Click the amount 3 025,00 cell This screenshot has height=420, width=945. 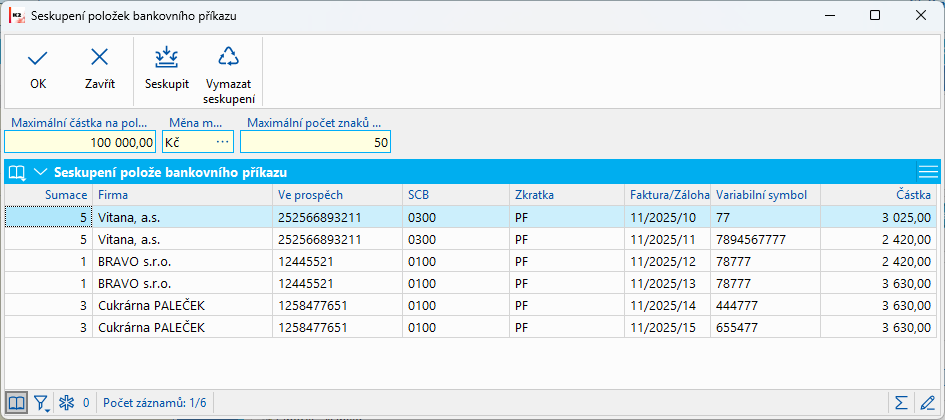pos(880,217)
